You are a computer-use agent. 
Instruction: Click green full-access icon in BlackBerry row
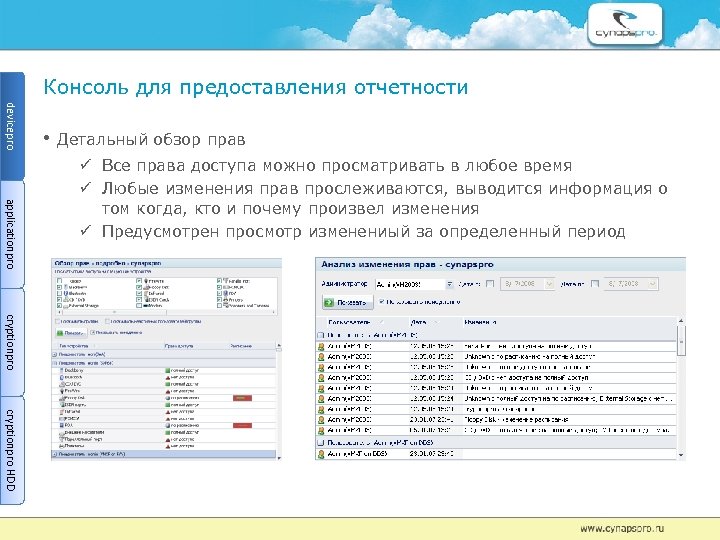(168, 370)
